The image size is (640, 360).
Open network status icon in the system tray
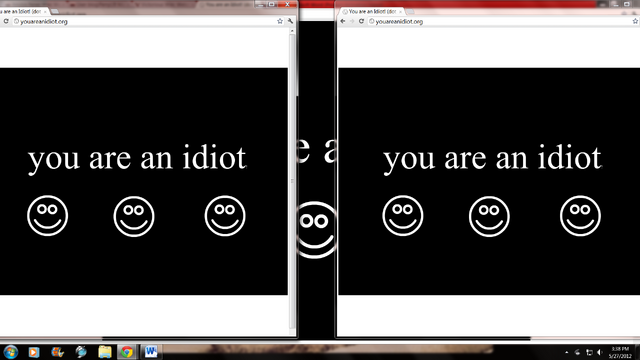(x=589, y=352)
